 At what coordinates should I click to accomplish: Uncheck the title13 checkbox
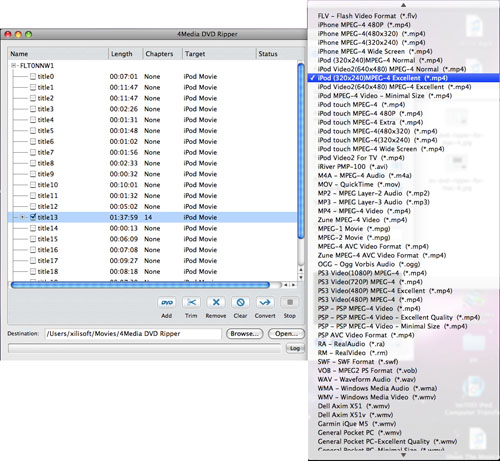tap(33, 217)
